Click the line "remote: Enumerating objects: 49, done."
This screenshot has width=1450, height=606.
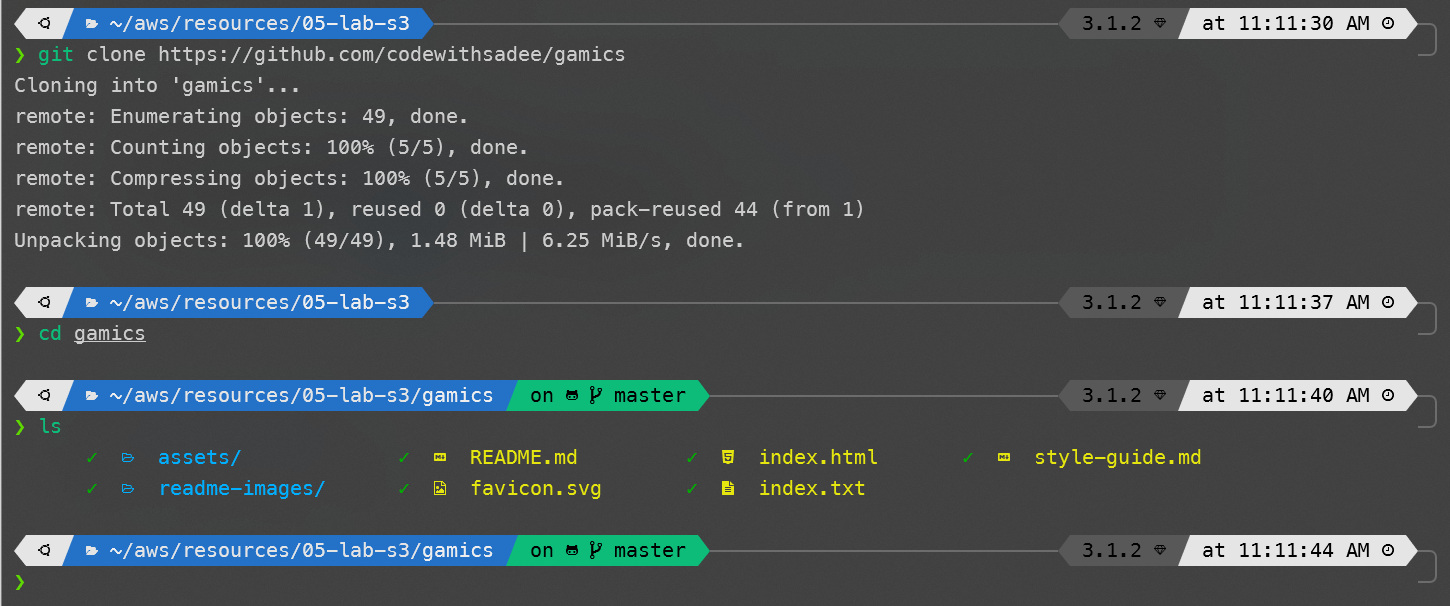pyautogui.click(x=242, y=116)
